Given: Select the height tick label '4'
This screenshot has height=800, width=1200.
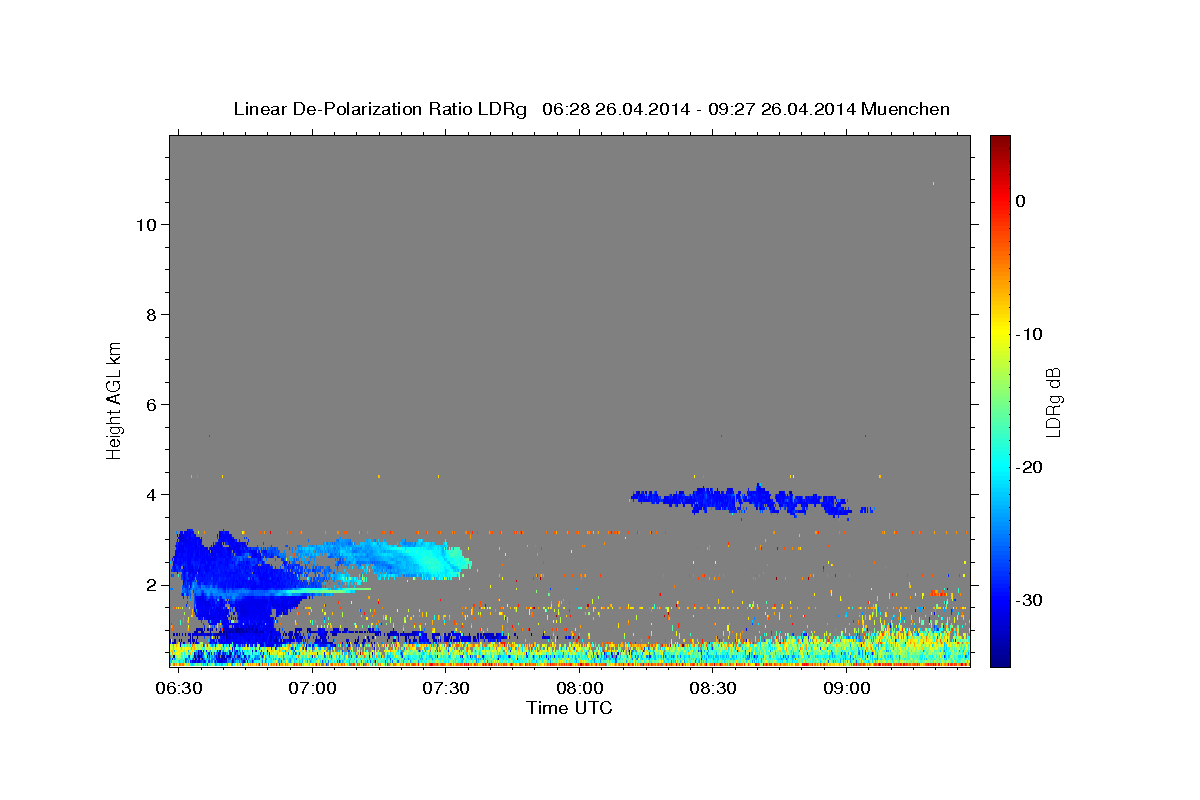Looking at the screenshot, I should 151,494.
